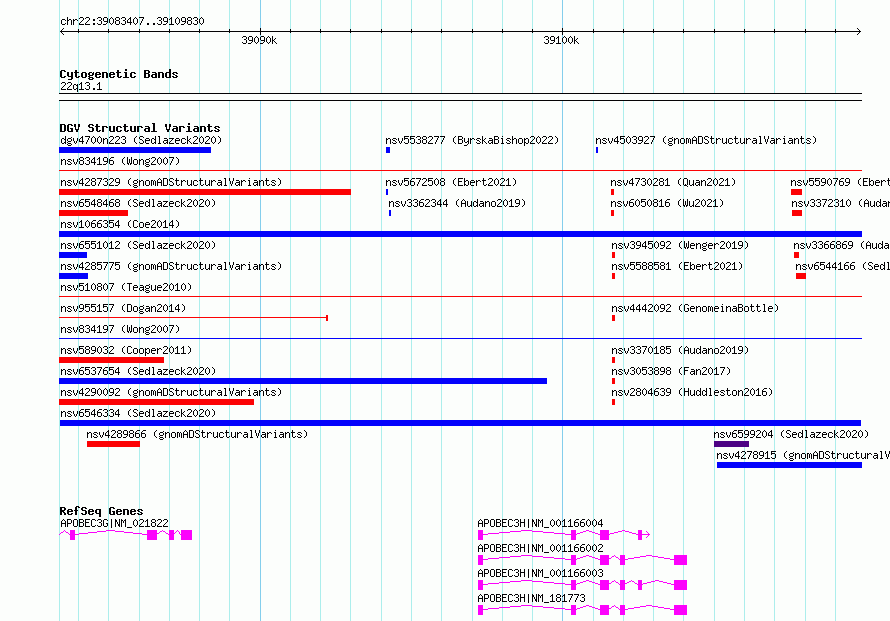Open nsv6050816 (Wu2021) variant
The height and width of the screenshot is (621, 890).
tap(668, 203)
